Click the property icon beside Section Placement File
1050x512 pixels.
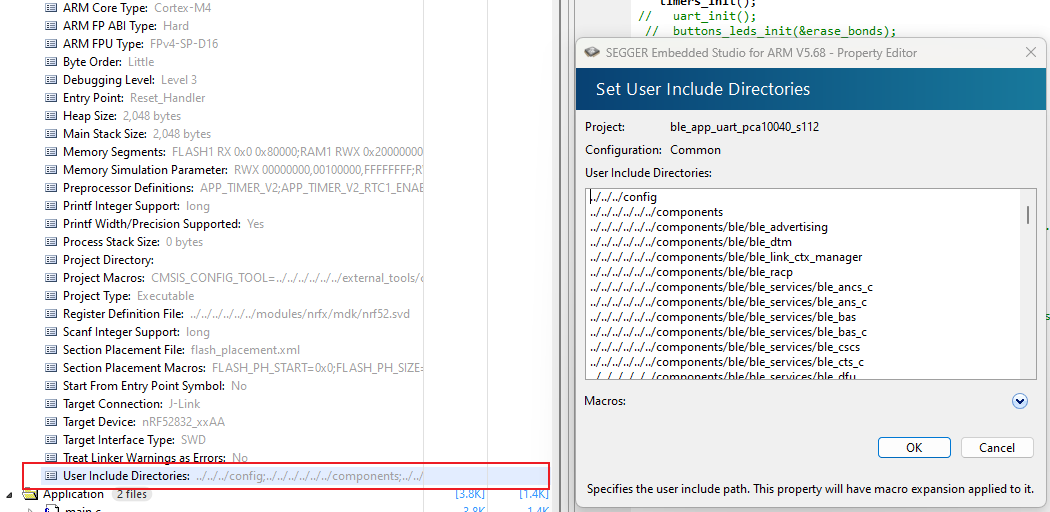[x=50, y=350]
